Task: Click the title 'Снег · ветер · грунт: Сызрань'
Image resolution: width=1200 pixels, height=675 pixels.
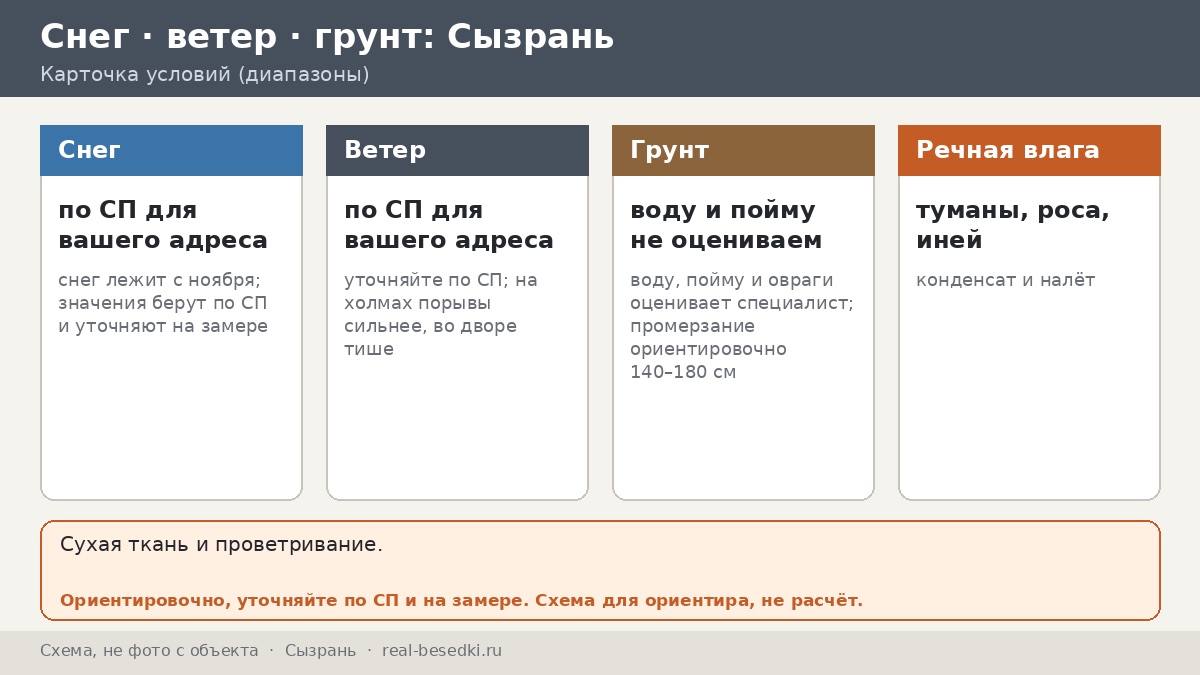Action: coord(327,37)
